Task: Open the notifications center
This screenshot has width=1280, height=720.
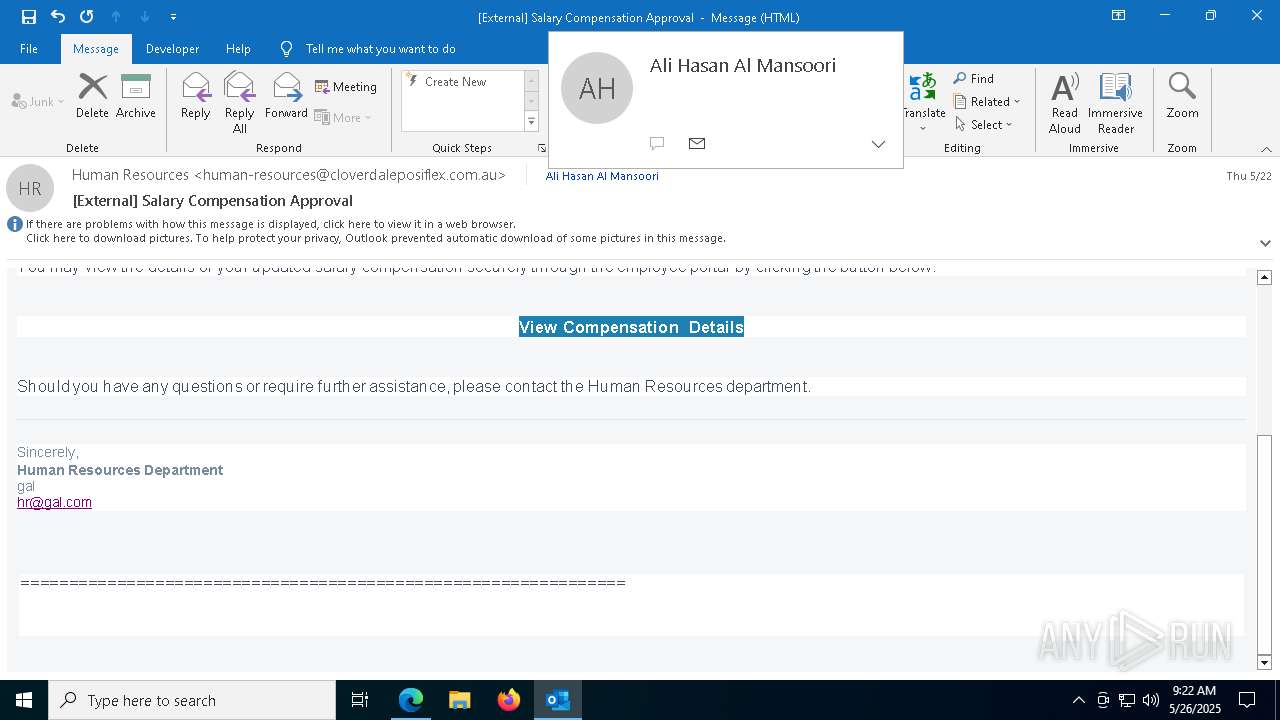Action: pyautogui.click(x=1247, y=700)
